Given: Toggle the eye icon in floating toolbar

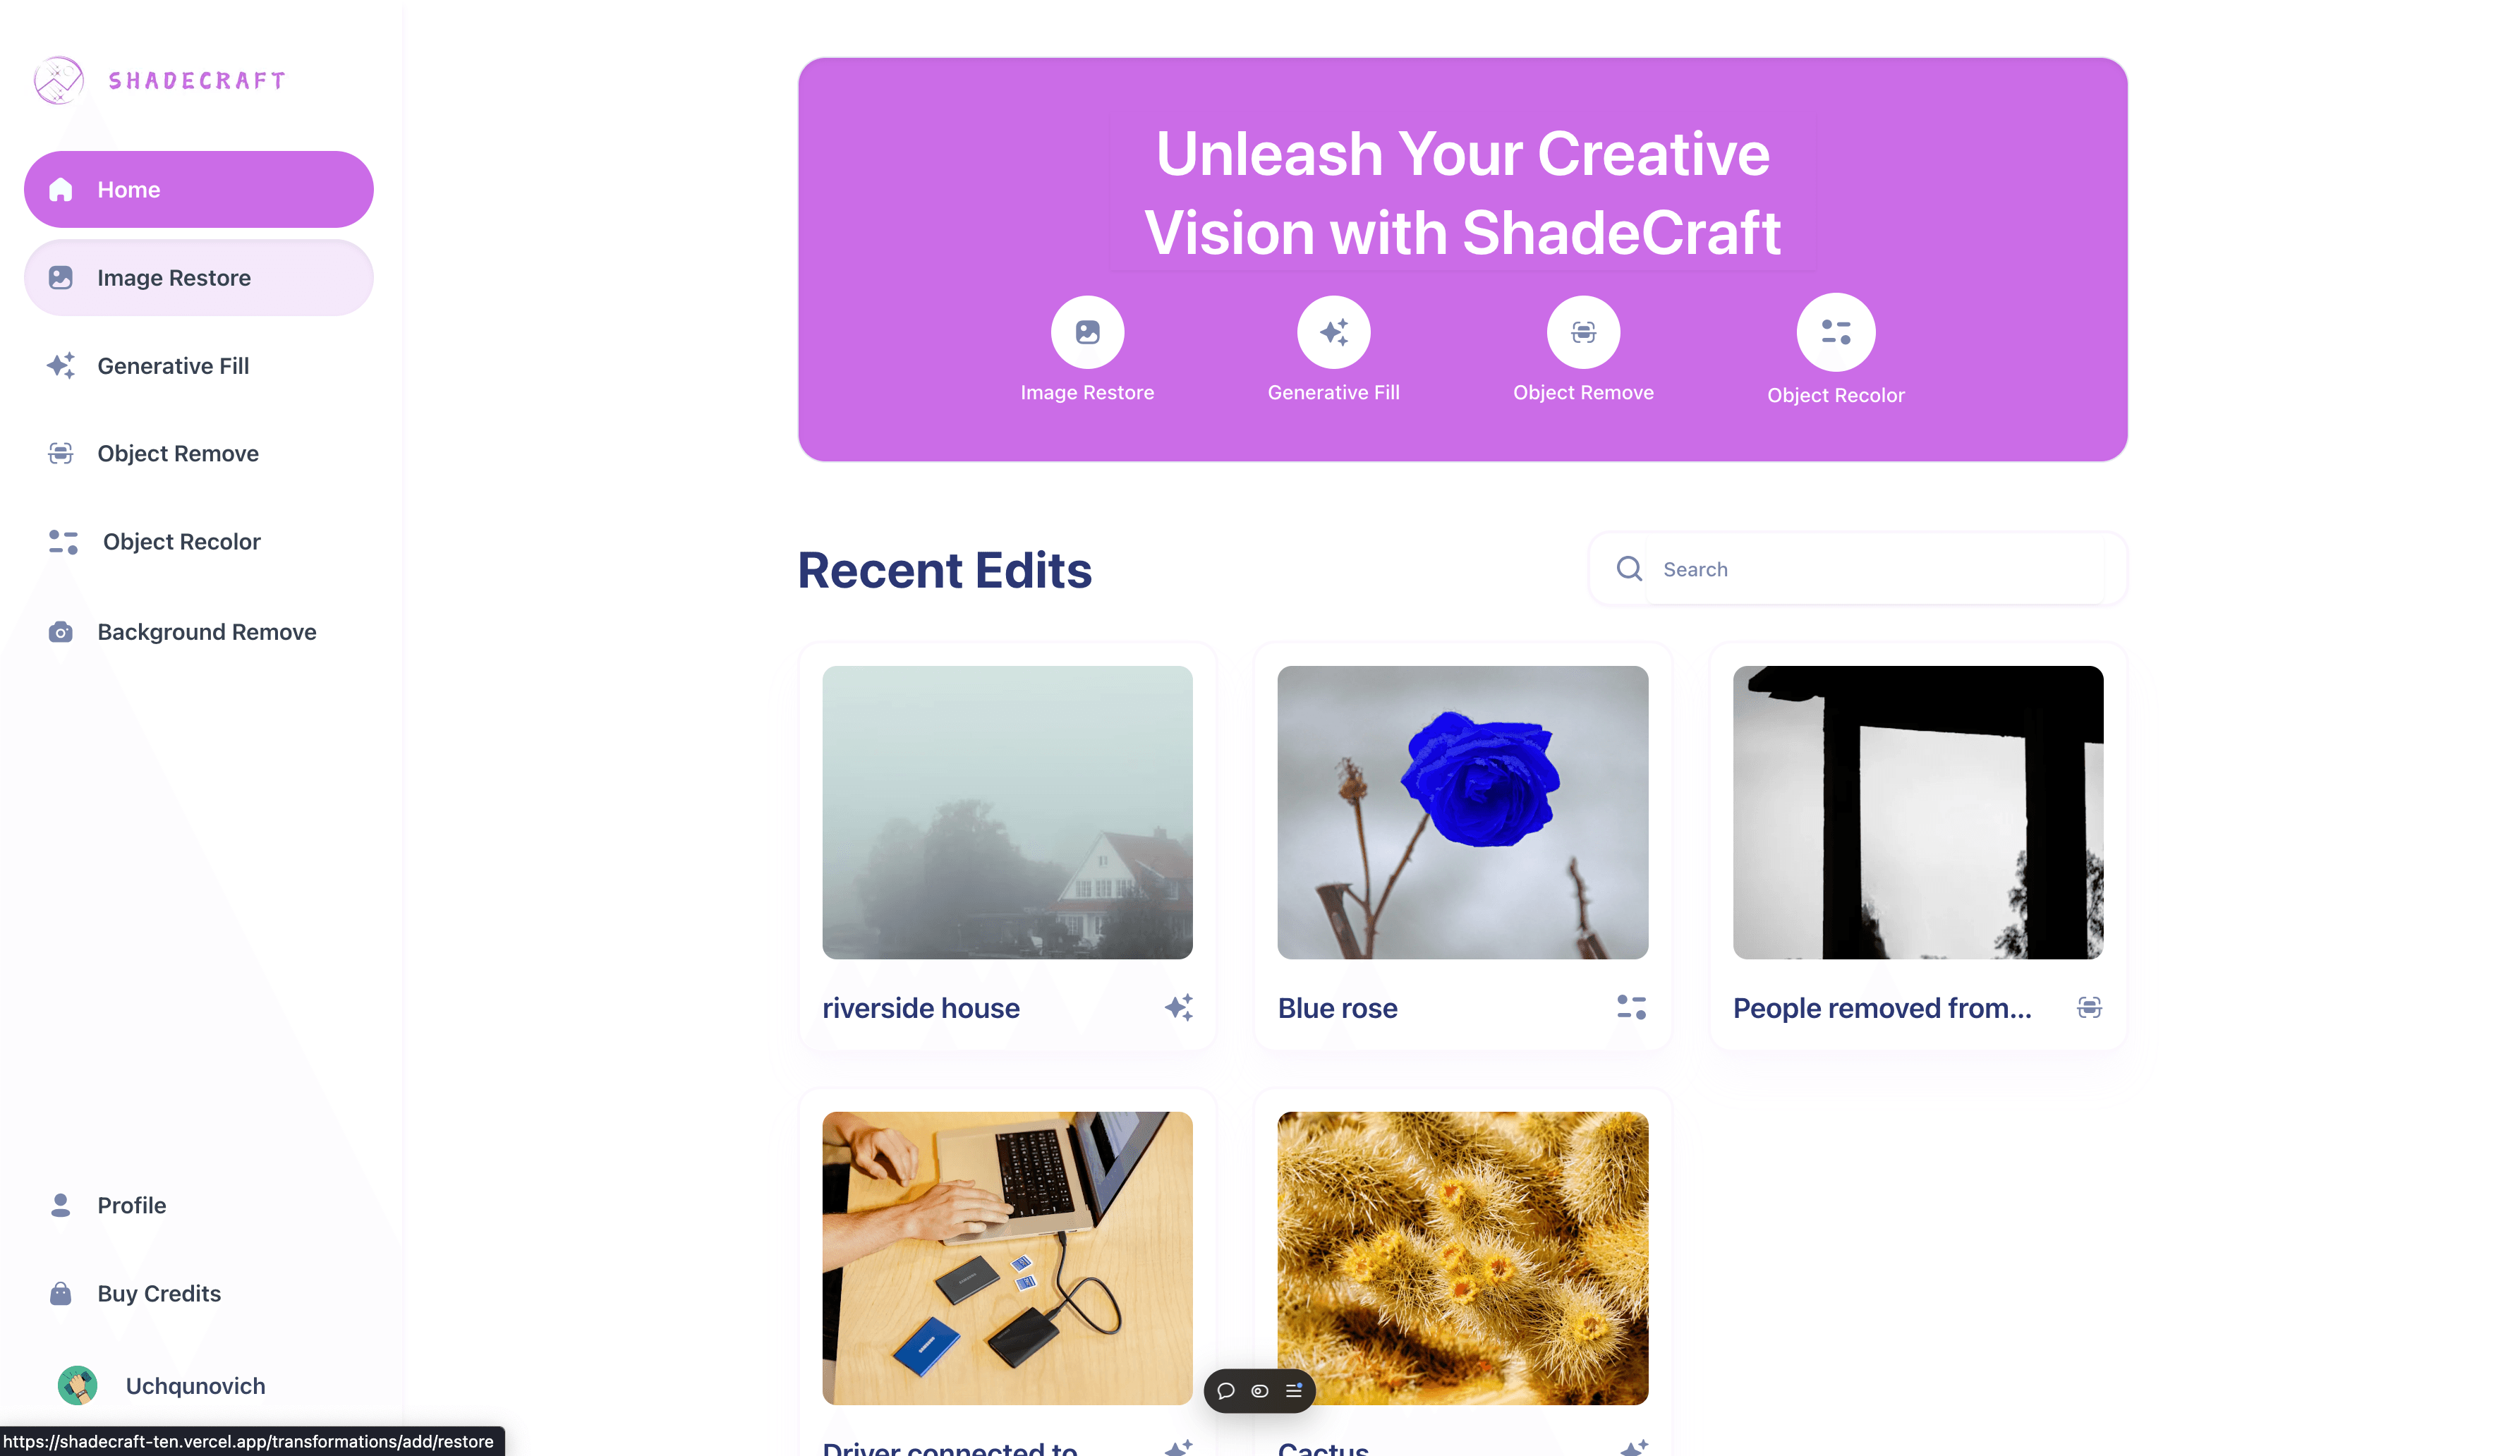Looking at the screenshot, I should click(x=1260, y=1391).
